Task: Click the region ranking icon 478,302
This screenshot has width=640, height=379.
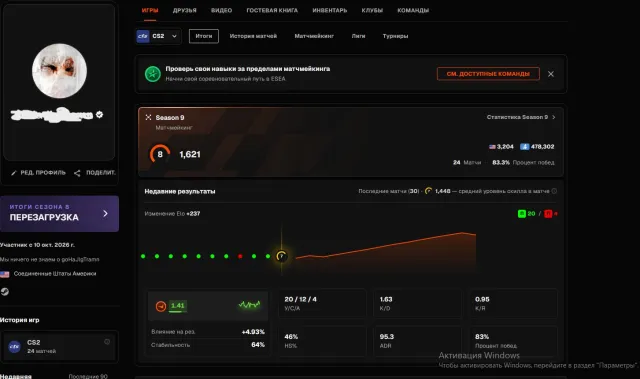Action: click(537, 146)
